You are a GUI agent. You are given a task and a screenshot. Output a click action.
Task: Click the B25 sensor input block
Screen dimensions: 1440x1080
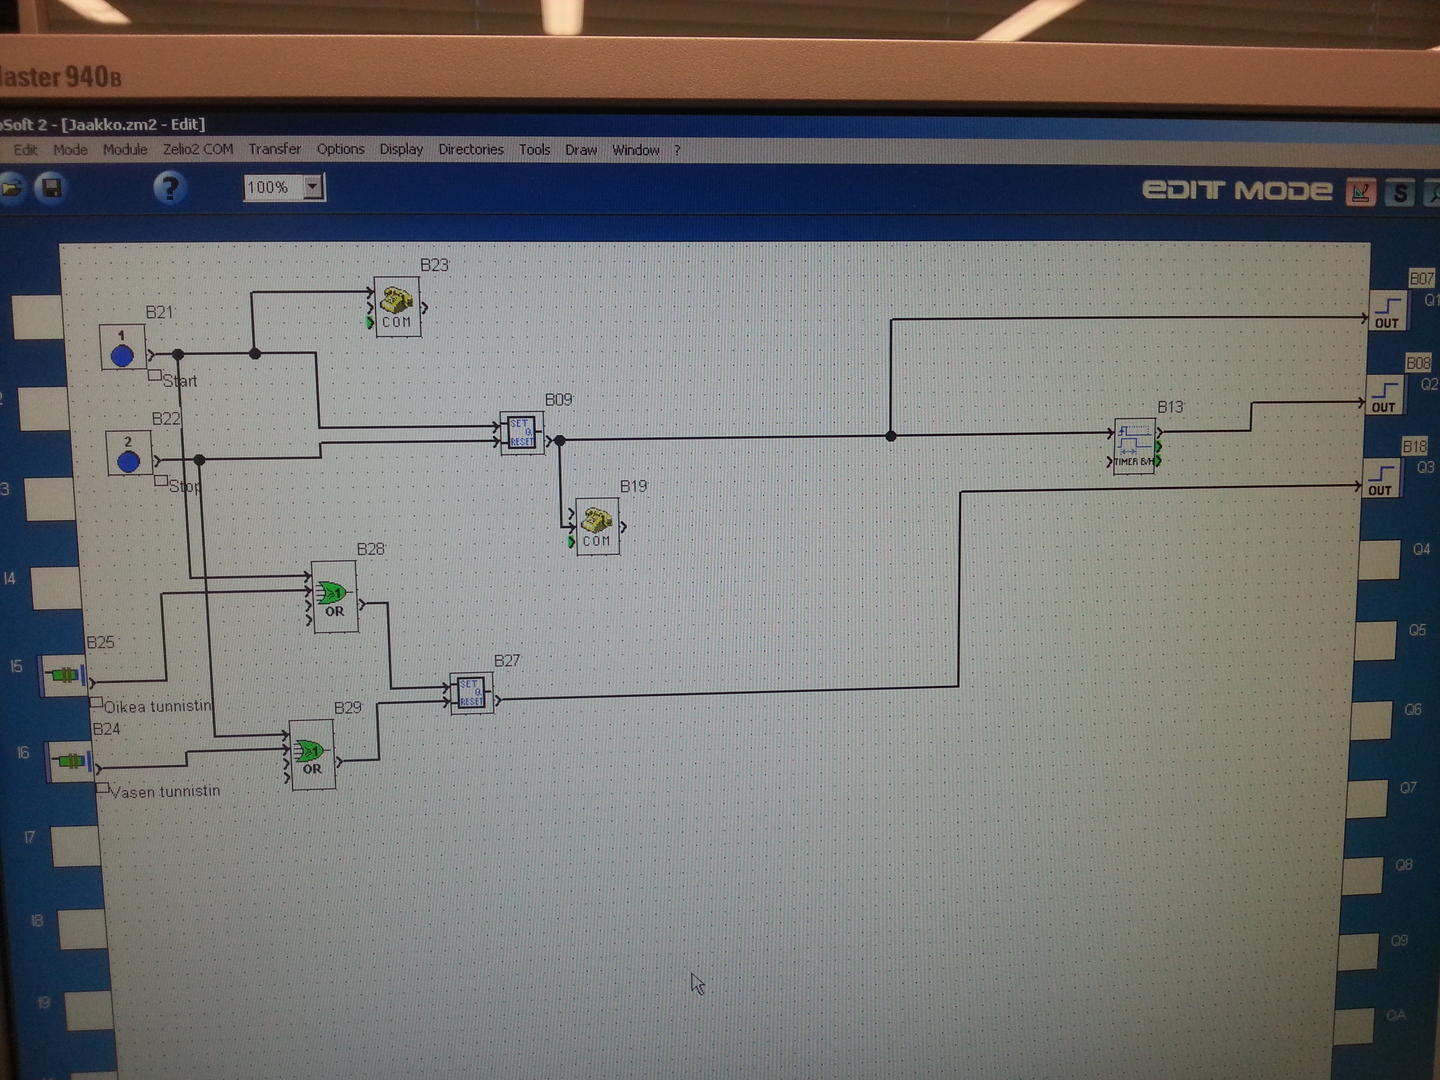pos(64,676)
